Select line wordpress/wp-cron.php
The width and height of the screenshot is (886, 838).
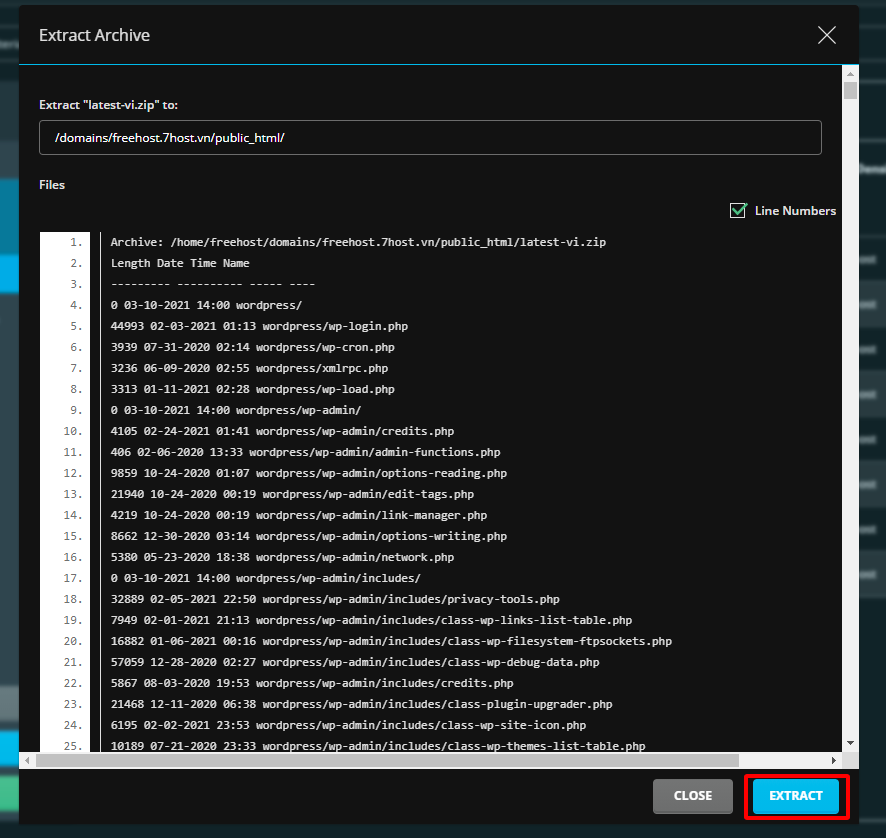(x=253, y=347)
